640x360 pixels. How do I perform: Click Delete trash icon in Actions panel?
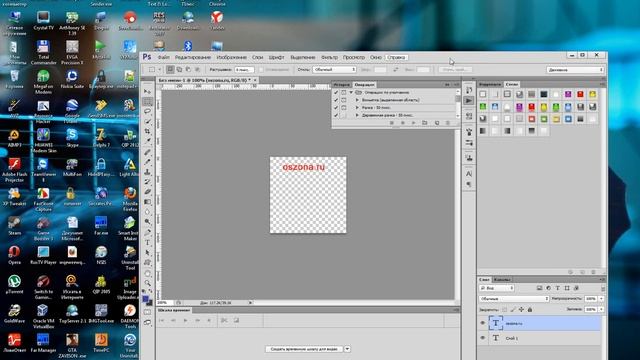[x=447, y=122]
